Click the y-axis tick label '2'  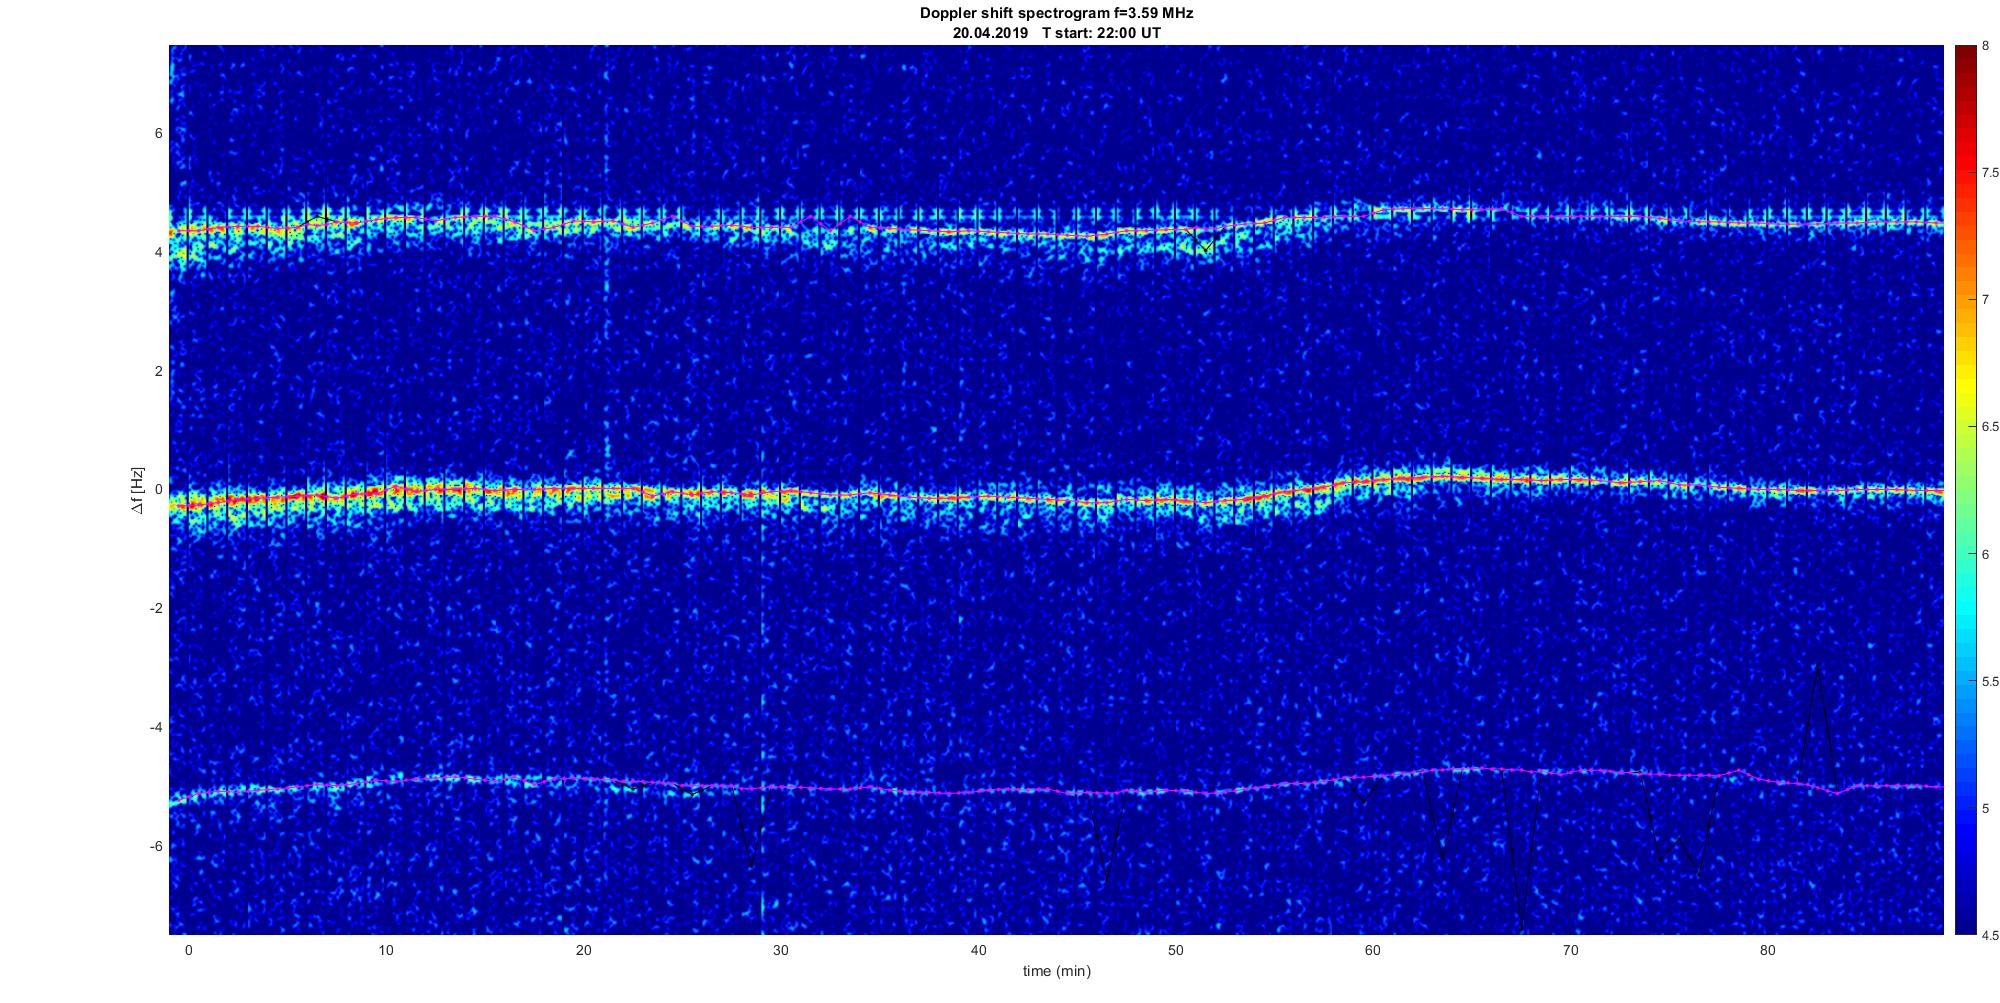[158, 371]
